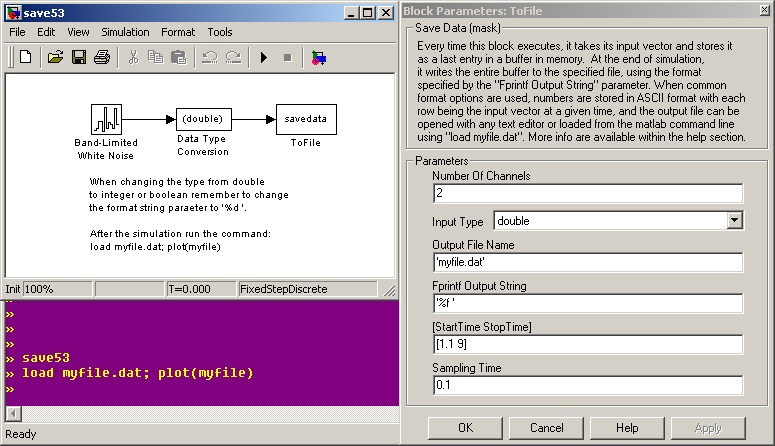The height and width of the screenshot is (446, 775).
Task: Click the New model toolbar icon
Action: (x=25, y=58)
